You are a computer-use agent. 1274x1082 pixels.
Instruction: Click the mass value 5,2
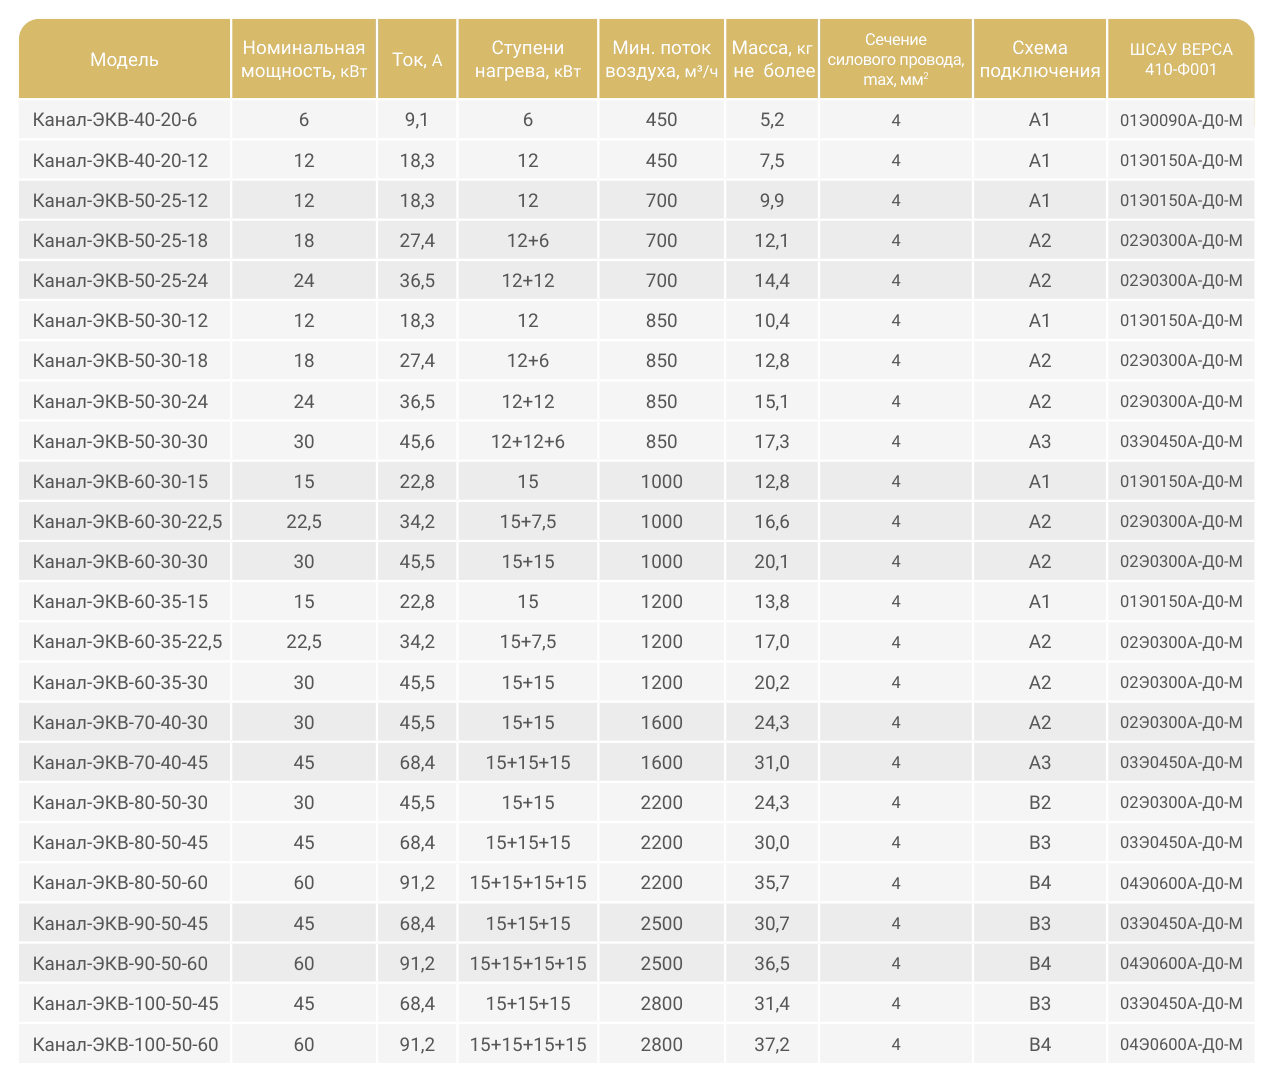tap(772, 120)
